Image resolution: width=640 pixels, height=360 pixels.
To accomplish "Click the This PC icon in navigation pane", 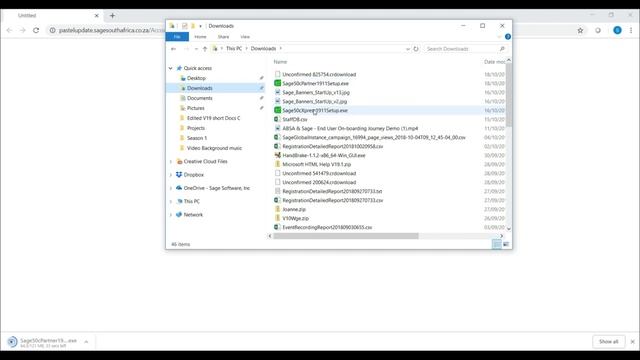I will click(179, 201).
